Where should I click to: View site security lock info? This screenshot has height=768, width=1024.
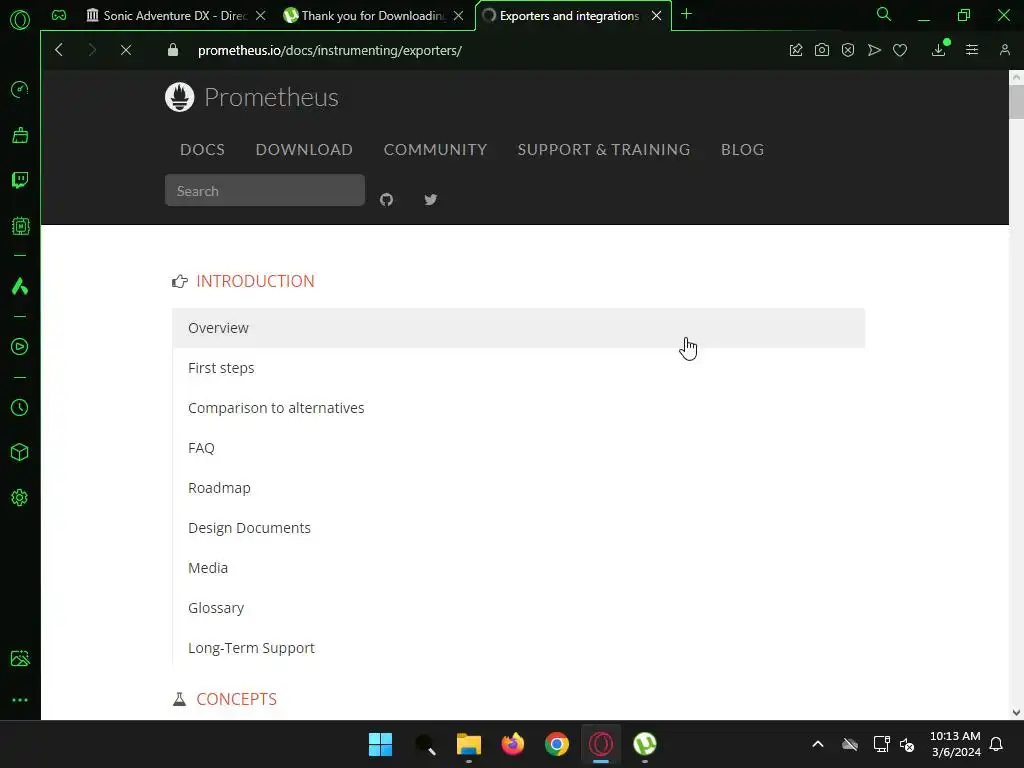pyautogui.click(x=172, y=50)
